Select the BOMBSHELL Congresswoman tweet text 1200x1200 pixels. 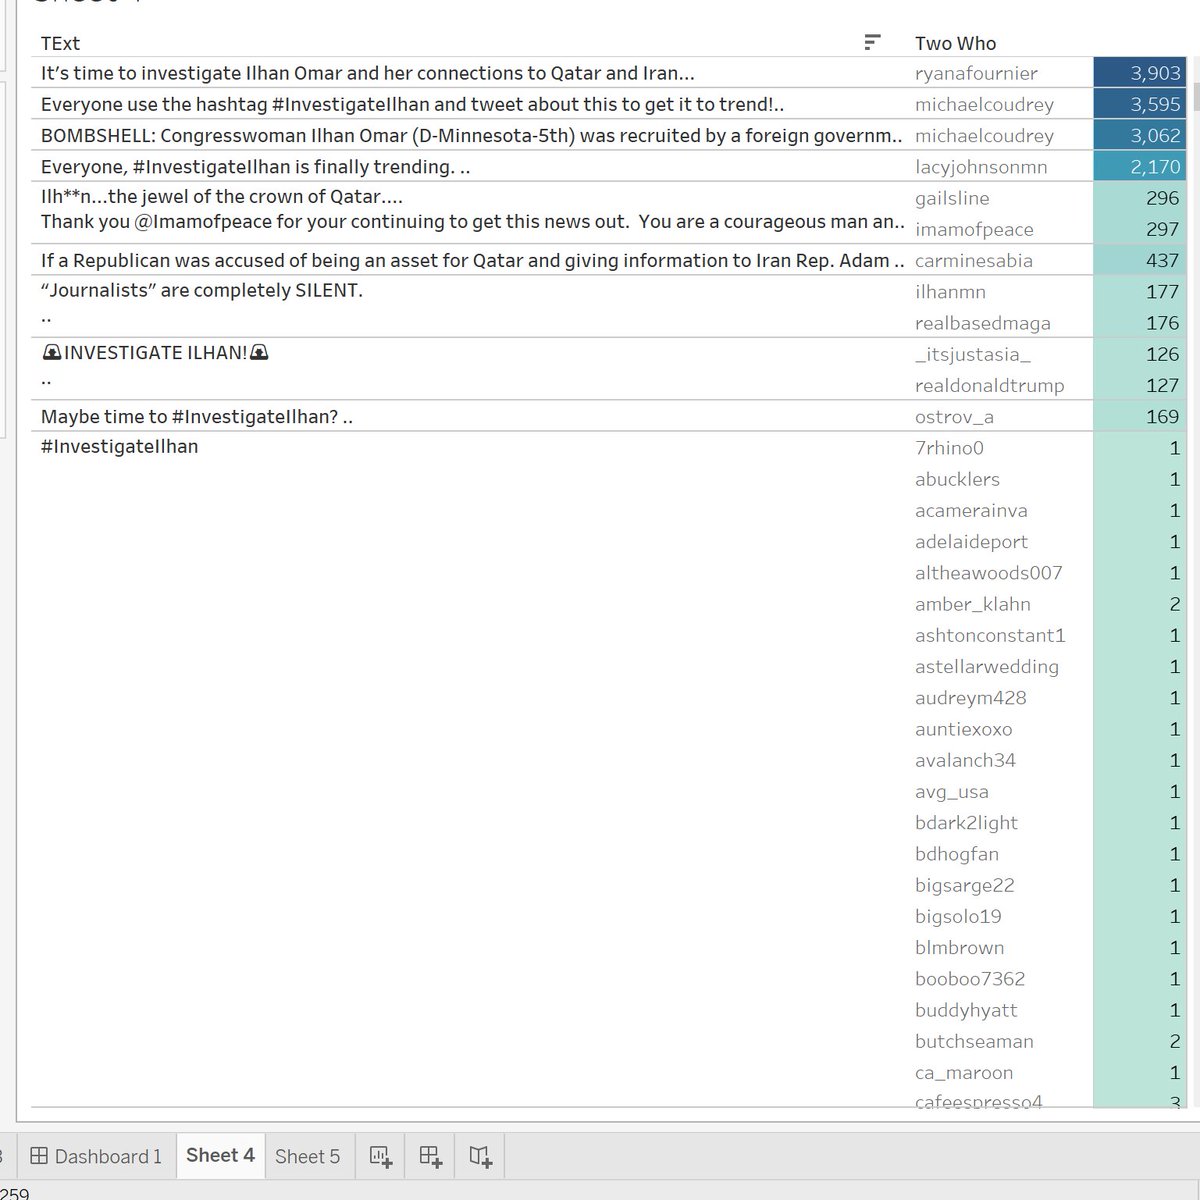(471, 135)
